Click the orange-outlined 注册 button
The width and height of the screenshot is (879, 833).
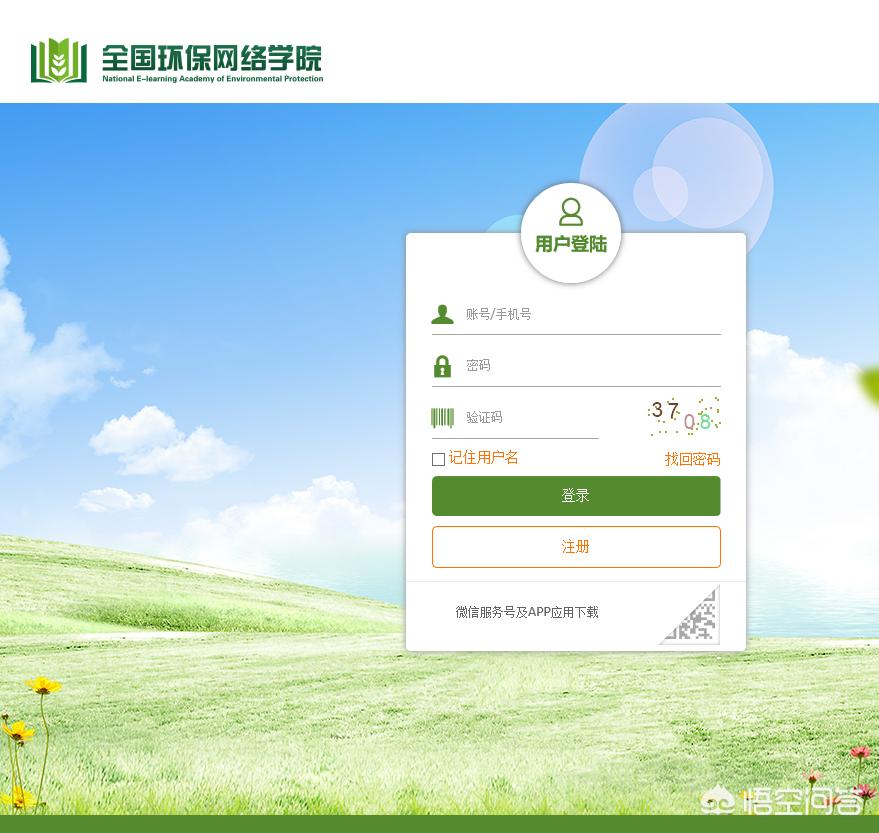tap(576, 547)
